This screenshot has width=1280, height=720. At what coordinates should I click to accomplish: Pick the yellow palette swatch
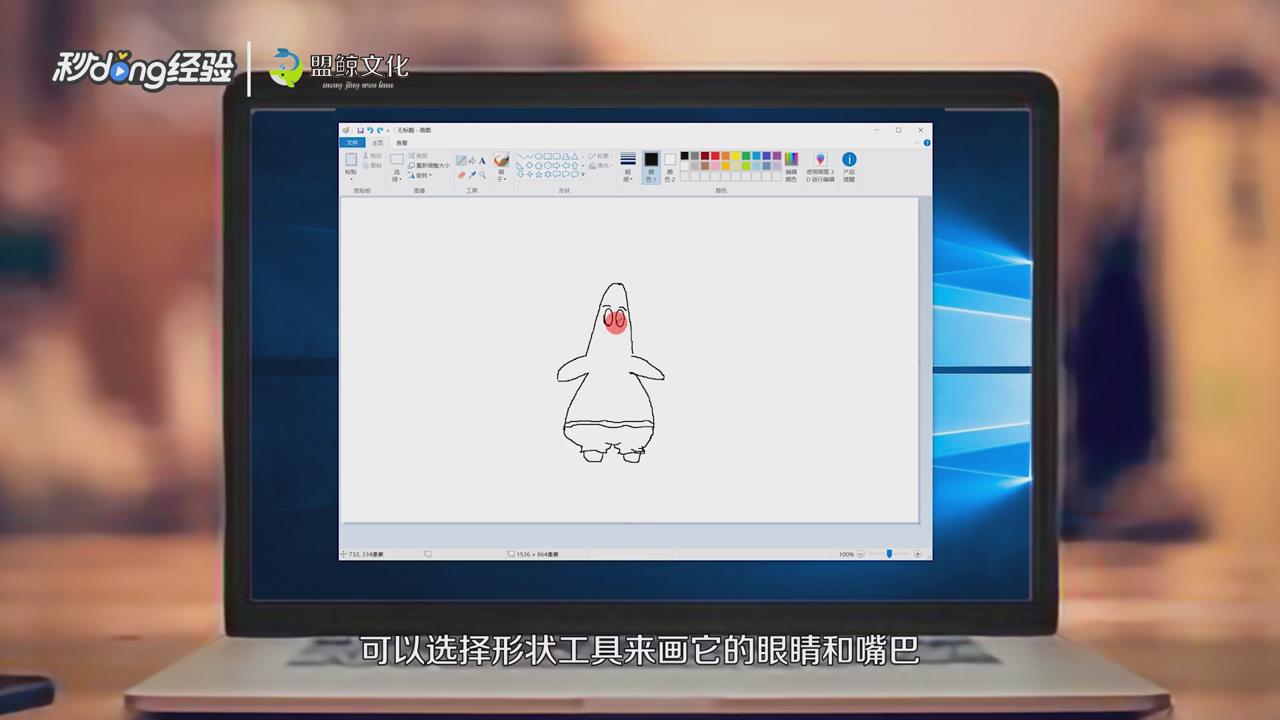pyautogui.click(x=736, y=156)
